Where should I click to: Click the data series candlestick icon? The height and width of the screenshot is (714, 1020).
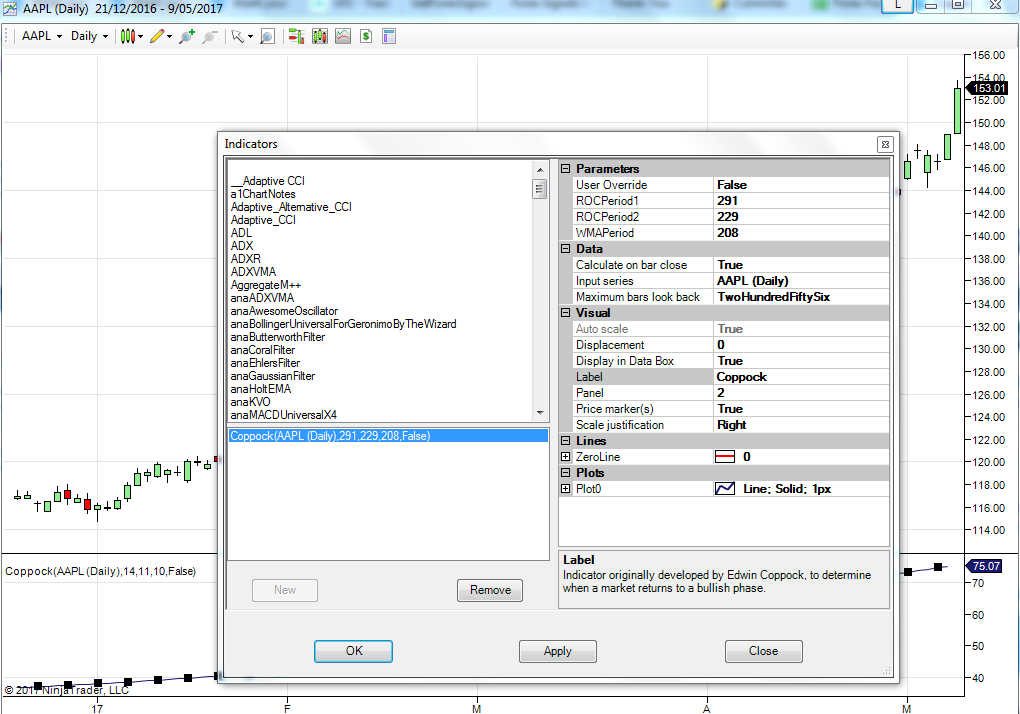319,36
